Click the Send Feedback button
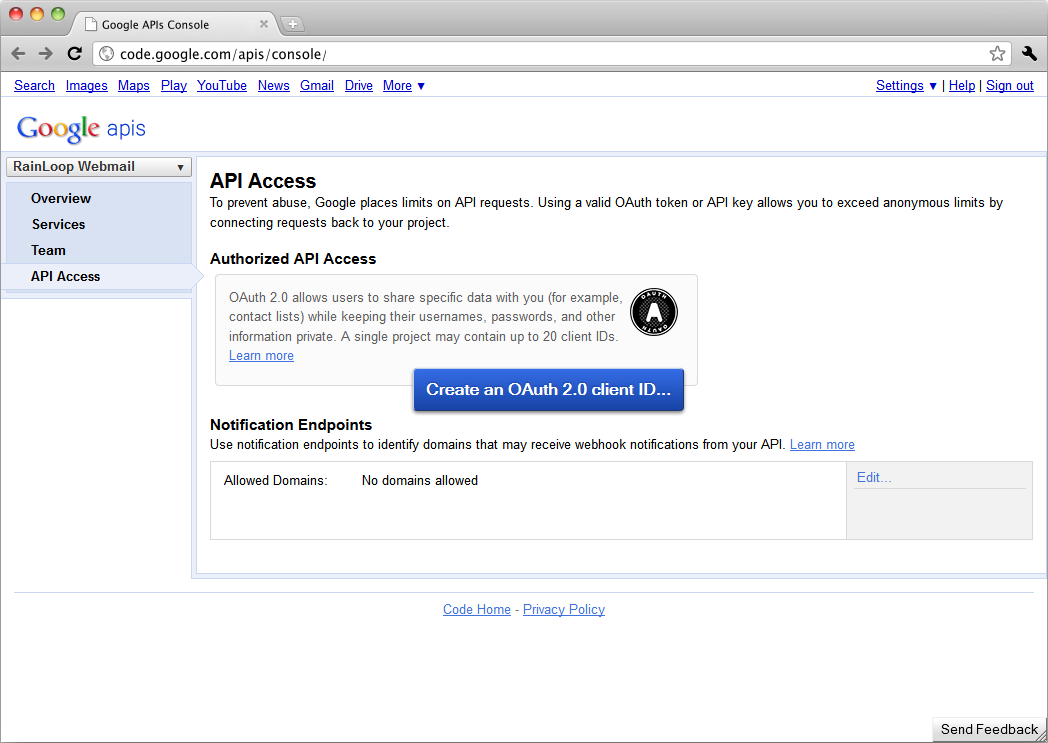Viewport: 1048px width, 743px height. pyautogui.click(x=989, y=730)
